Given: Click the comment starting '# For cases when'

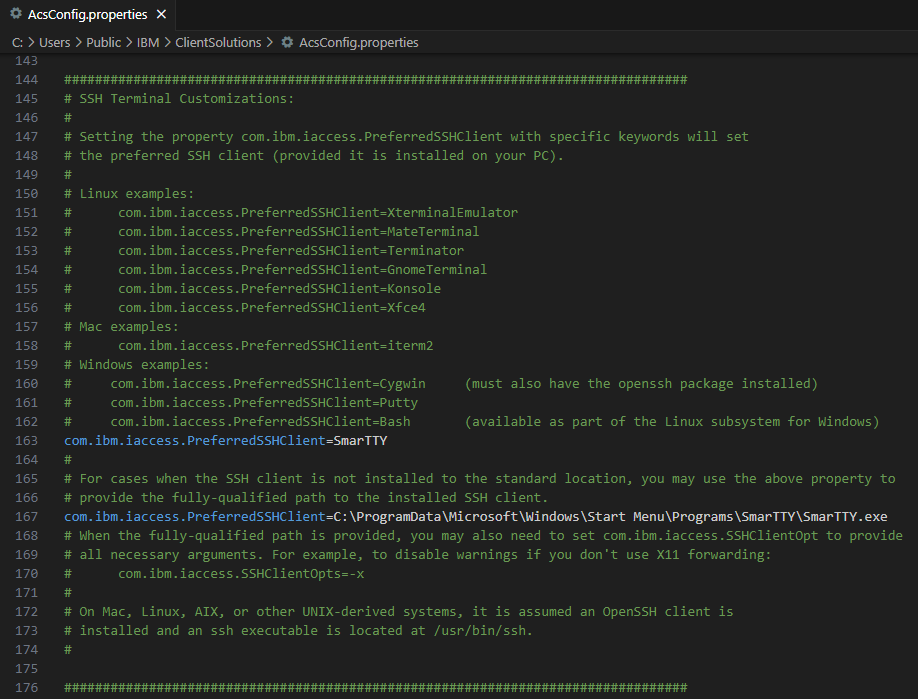Looking at the screenshot, I should (479, 478).
